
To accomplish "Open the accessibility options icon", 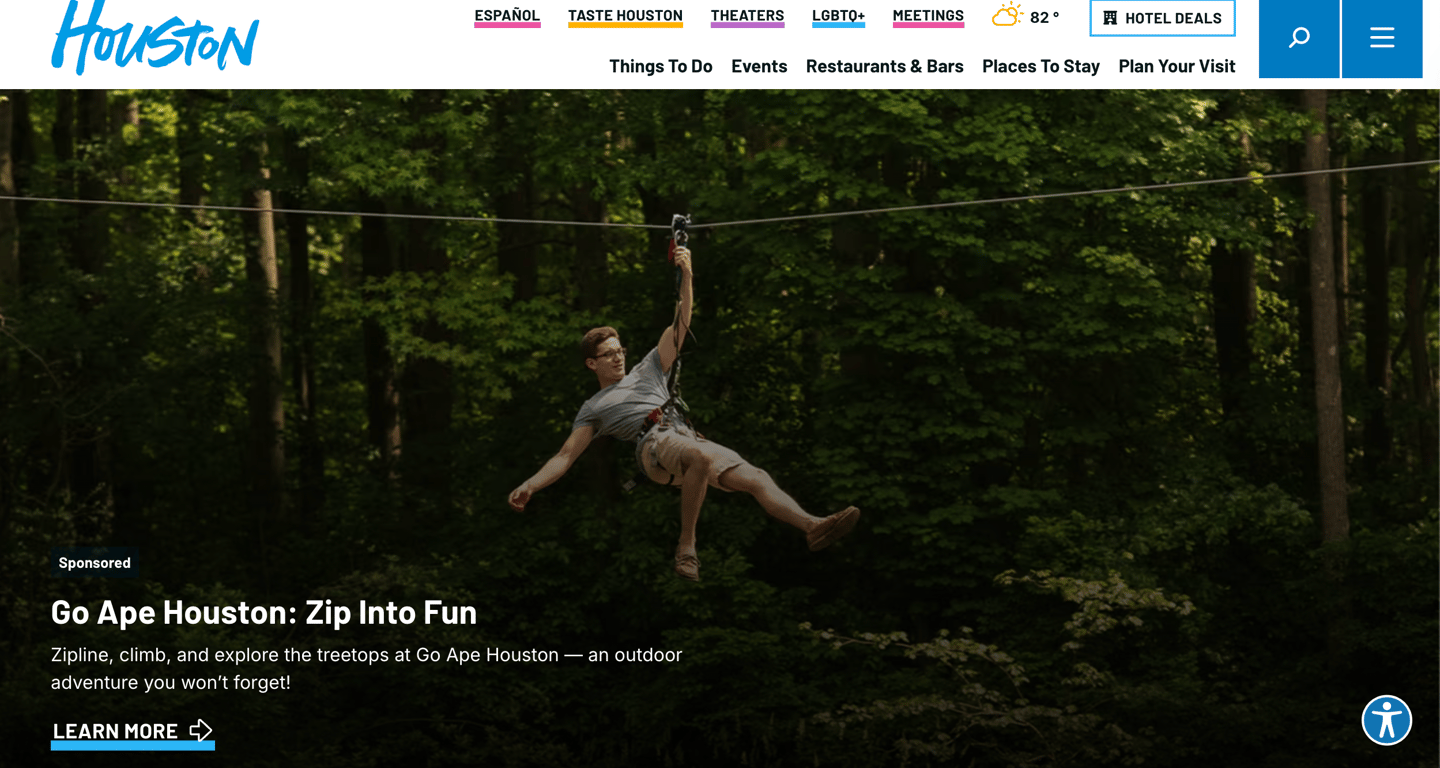I will (1387, 720).
